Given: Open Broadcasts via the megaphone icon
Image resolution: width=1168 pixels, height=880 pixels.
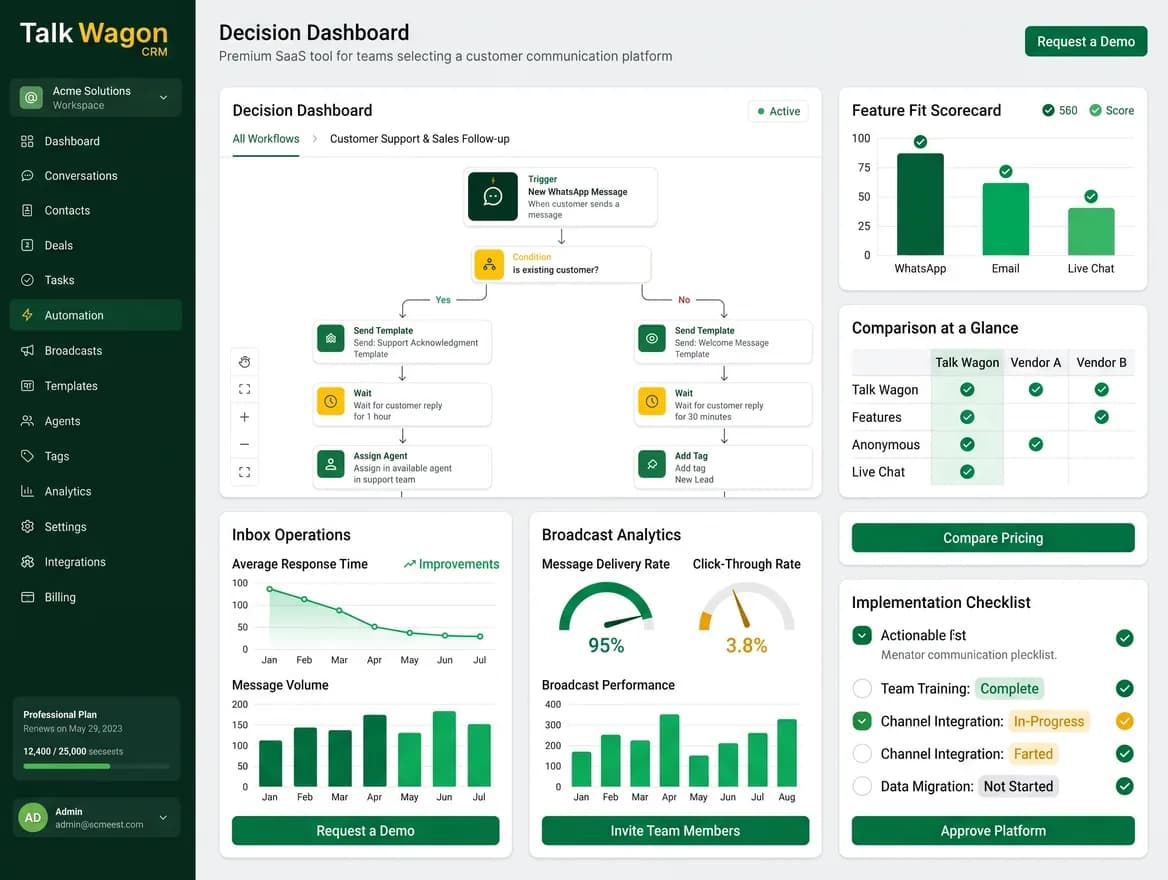Looking at the screenshot, I should (28, 350).
